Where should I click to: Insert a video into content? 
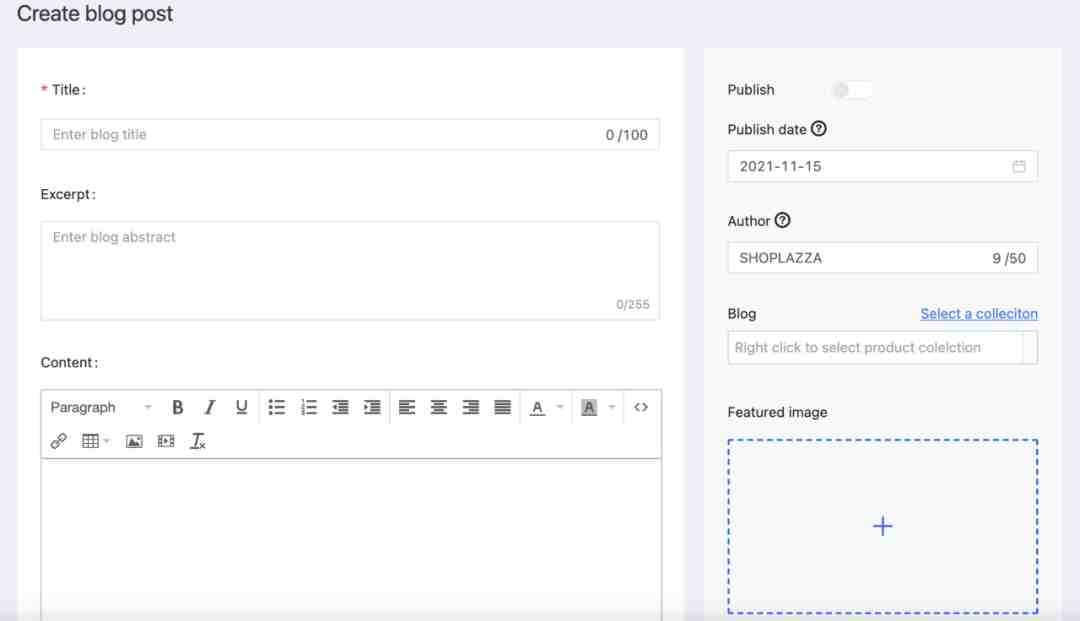166,441
